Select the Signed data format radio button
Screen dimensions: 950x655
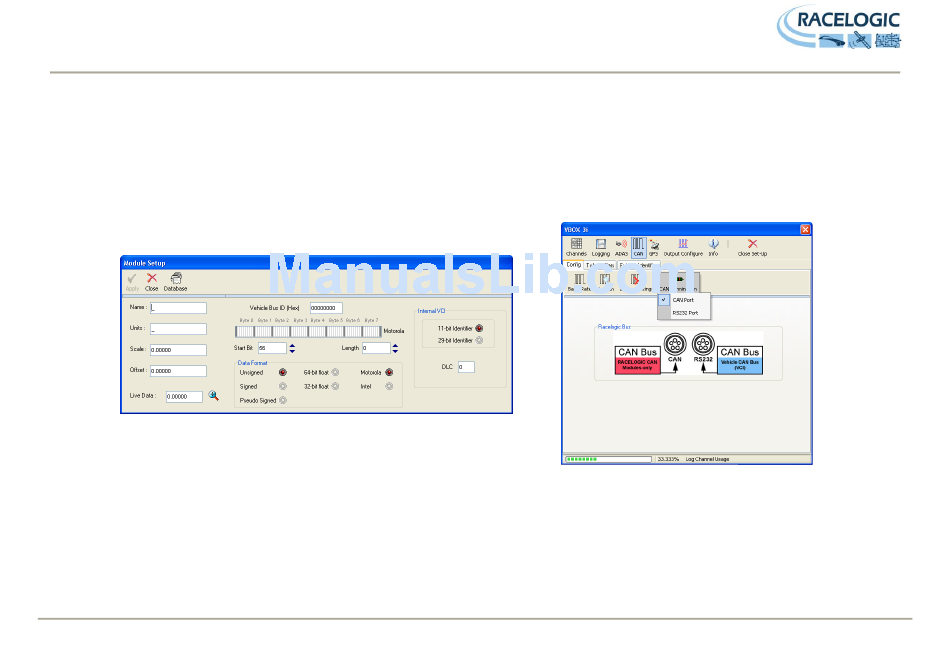(x=282, y=386)
